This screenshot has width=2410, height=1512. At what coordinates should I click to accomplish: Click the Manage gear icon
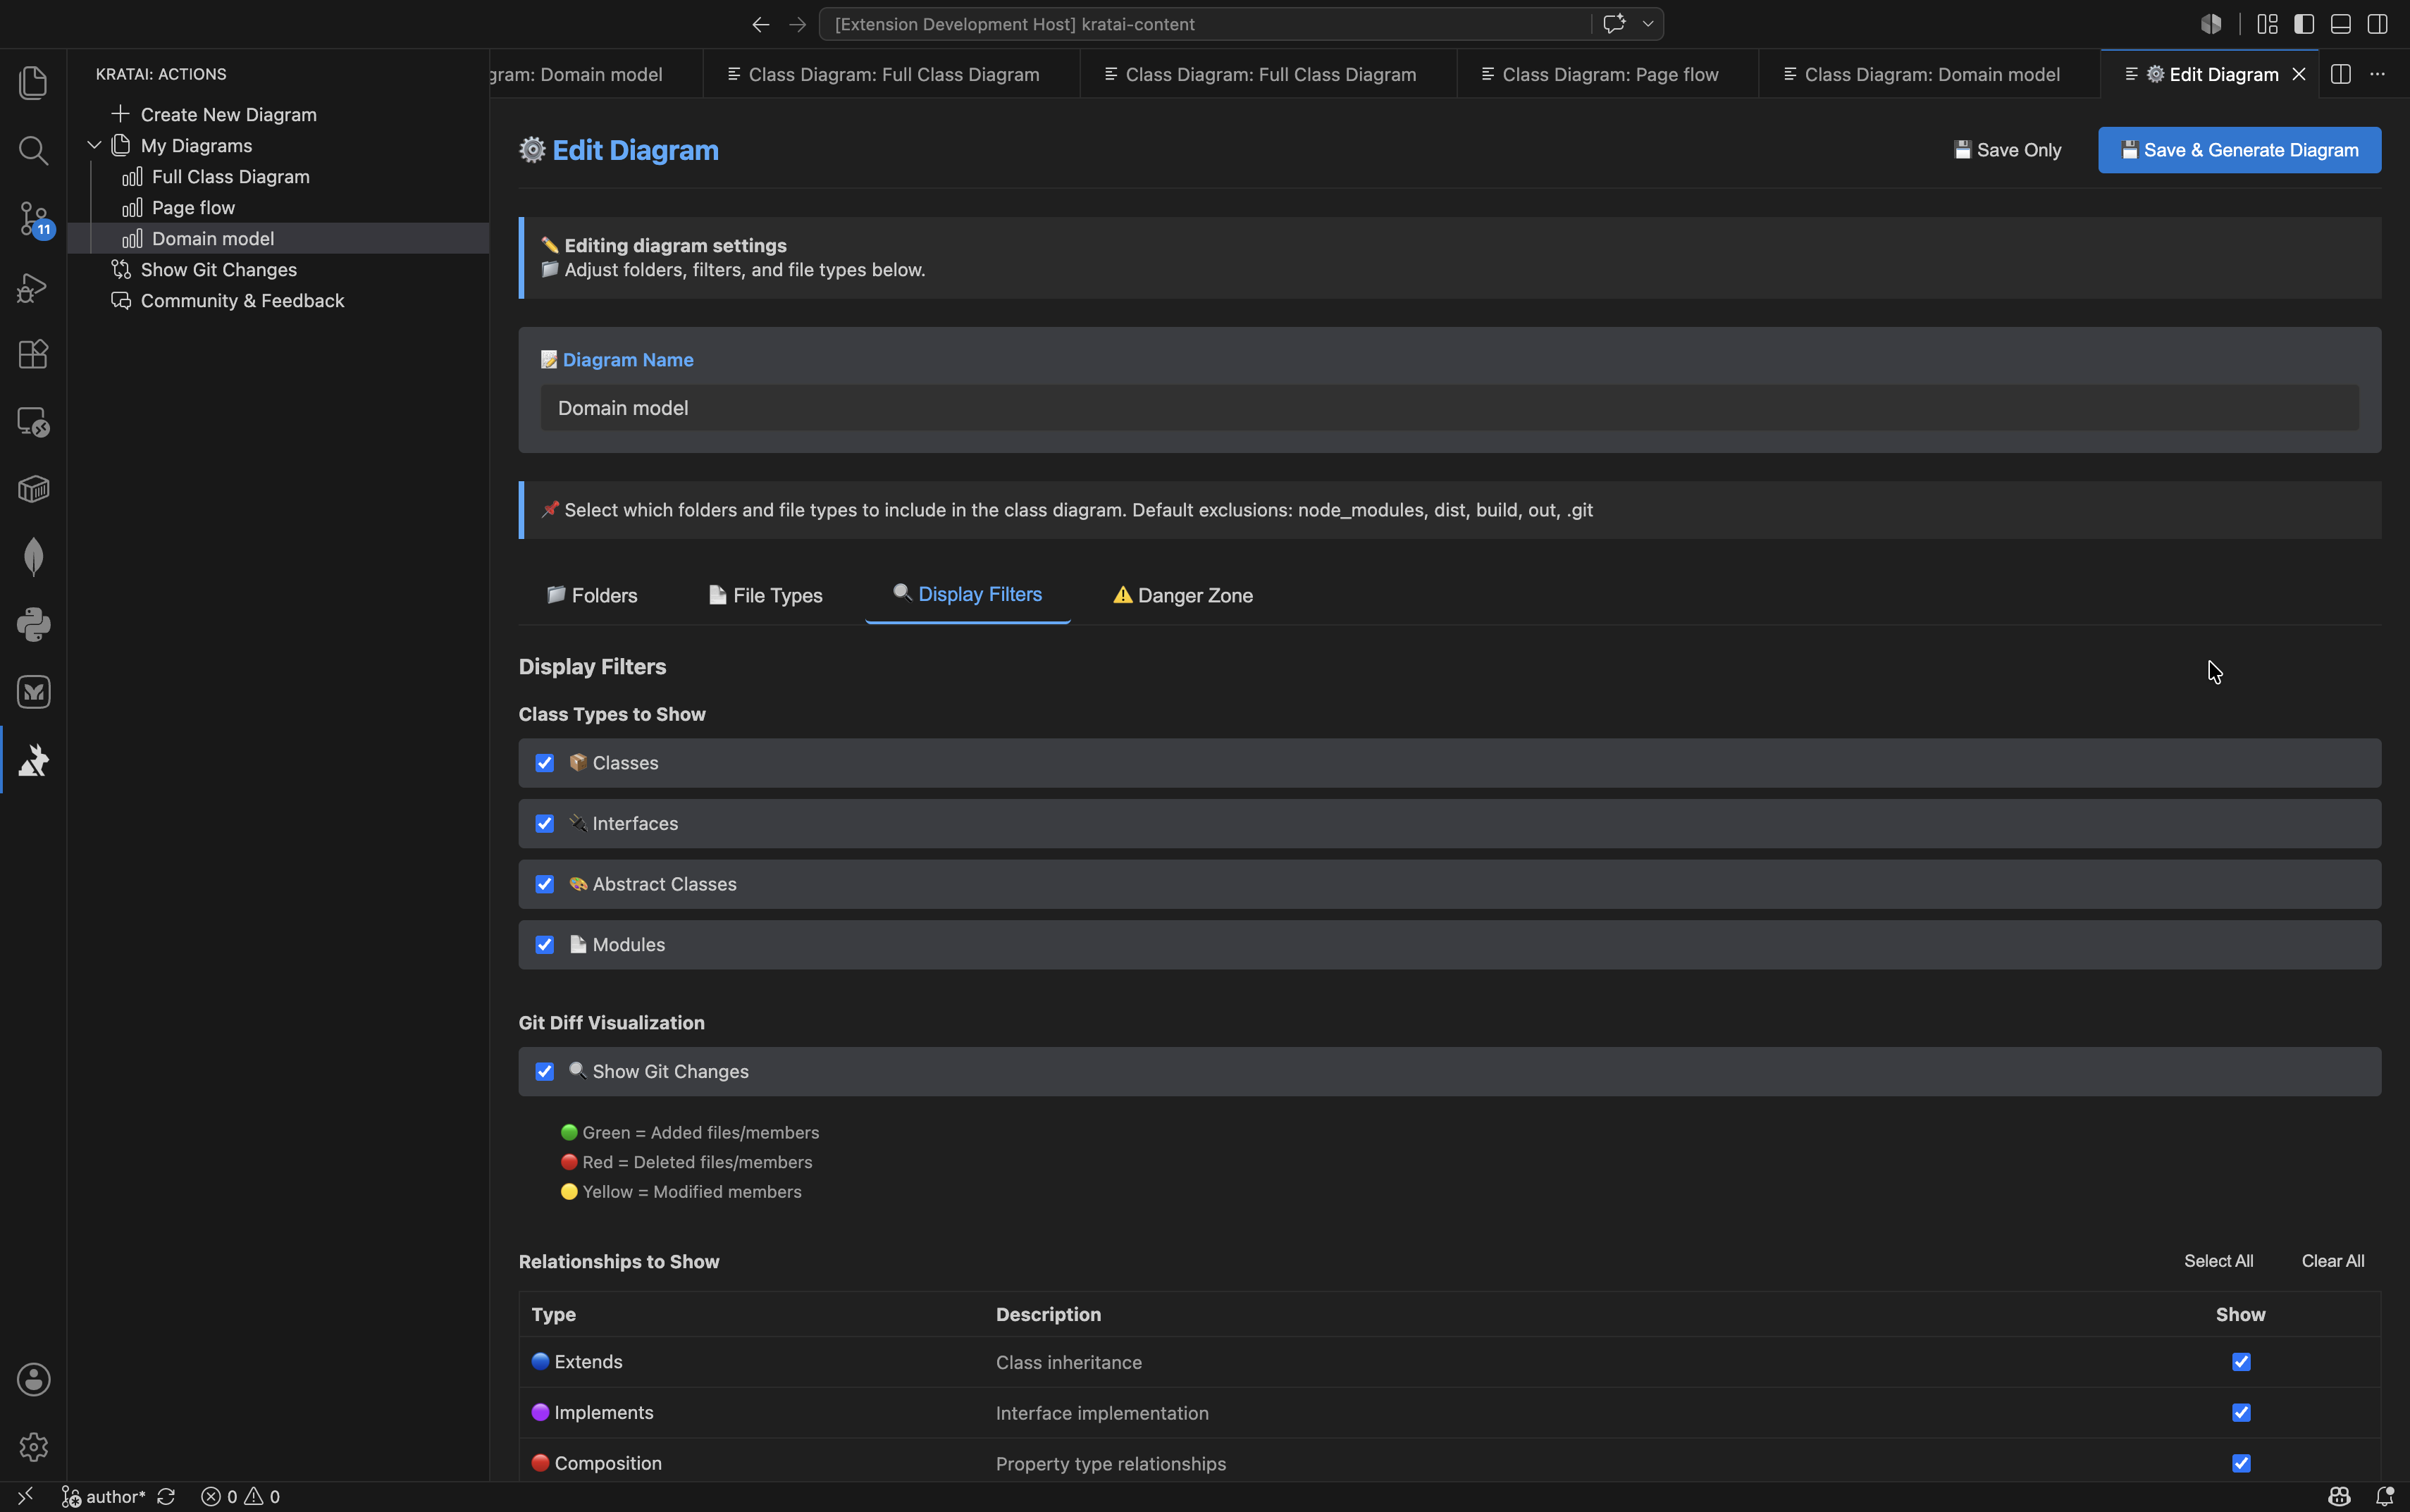pos(33,1446)
